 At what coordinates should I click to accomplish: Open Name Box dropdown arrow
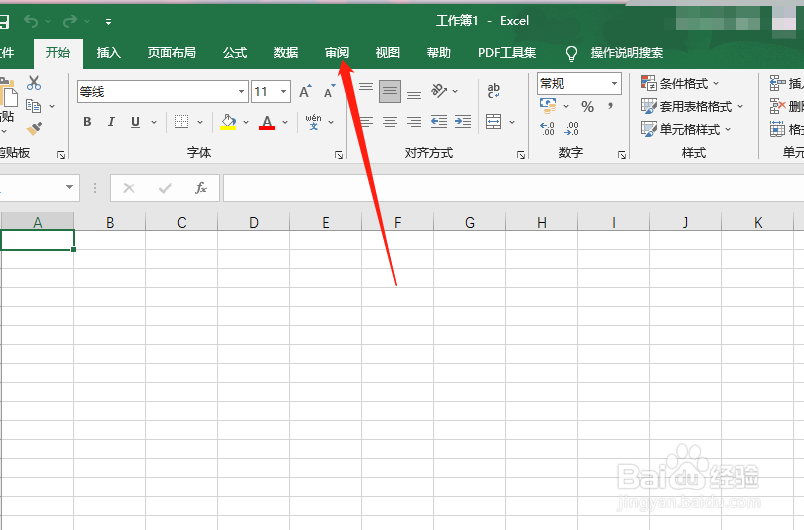point(69,188)
